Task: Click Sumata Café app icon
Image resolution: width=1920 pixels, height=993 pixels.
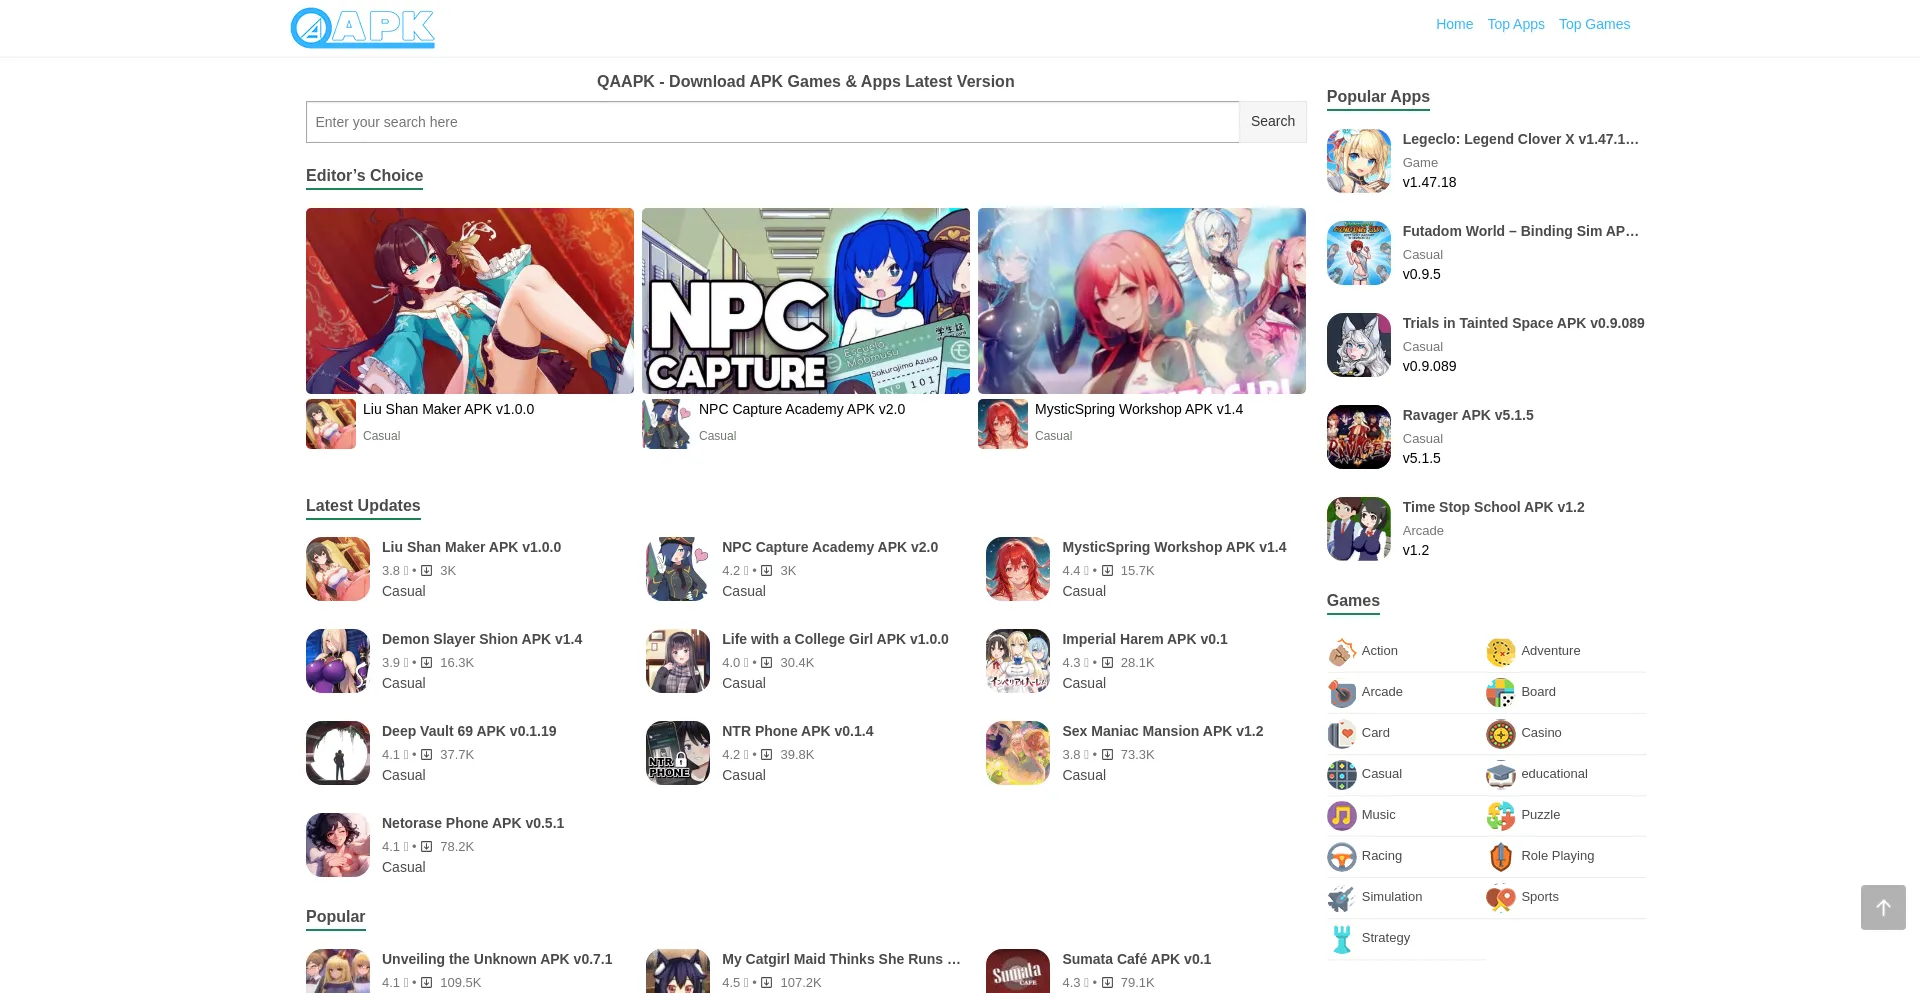Action: (1018, 971)
